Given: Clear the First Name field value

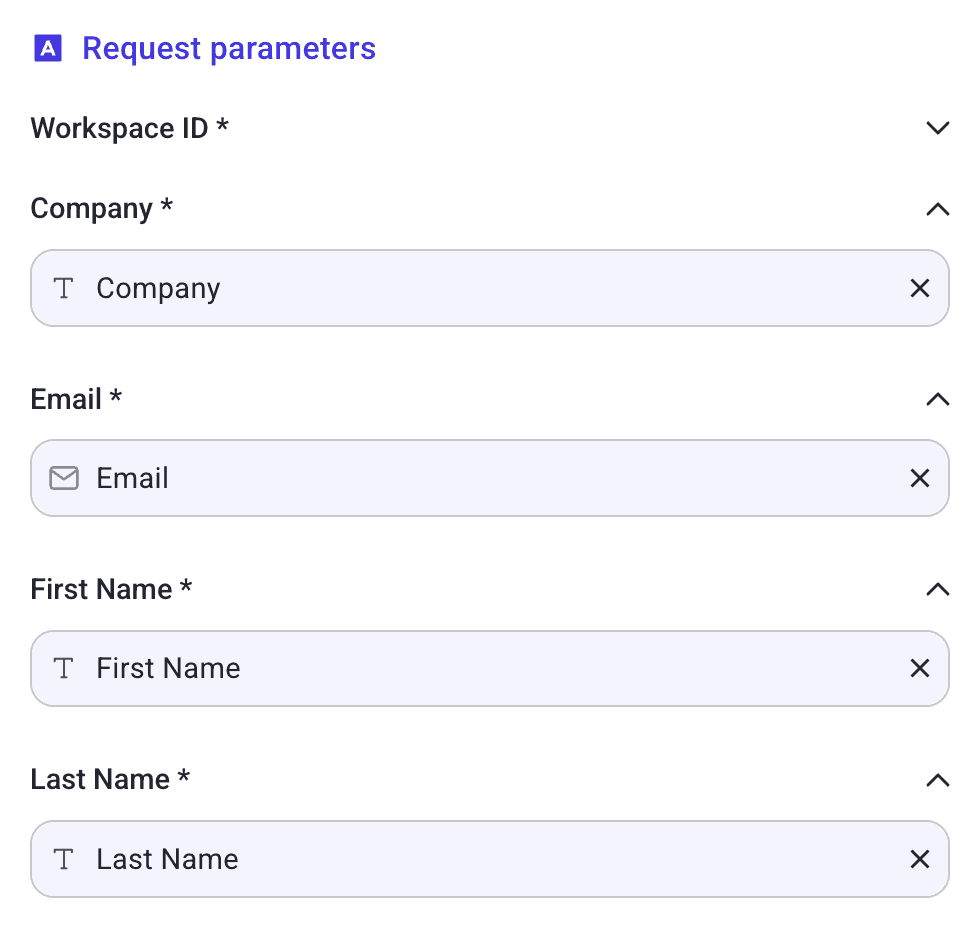Looking at the screenshot, I should (x=919, y=668).
